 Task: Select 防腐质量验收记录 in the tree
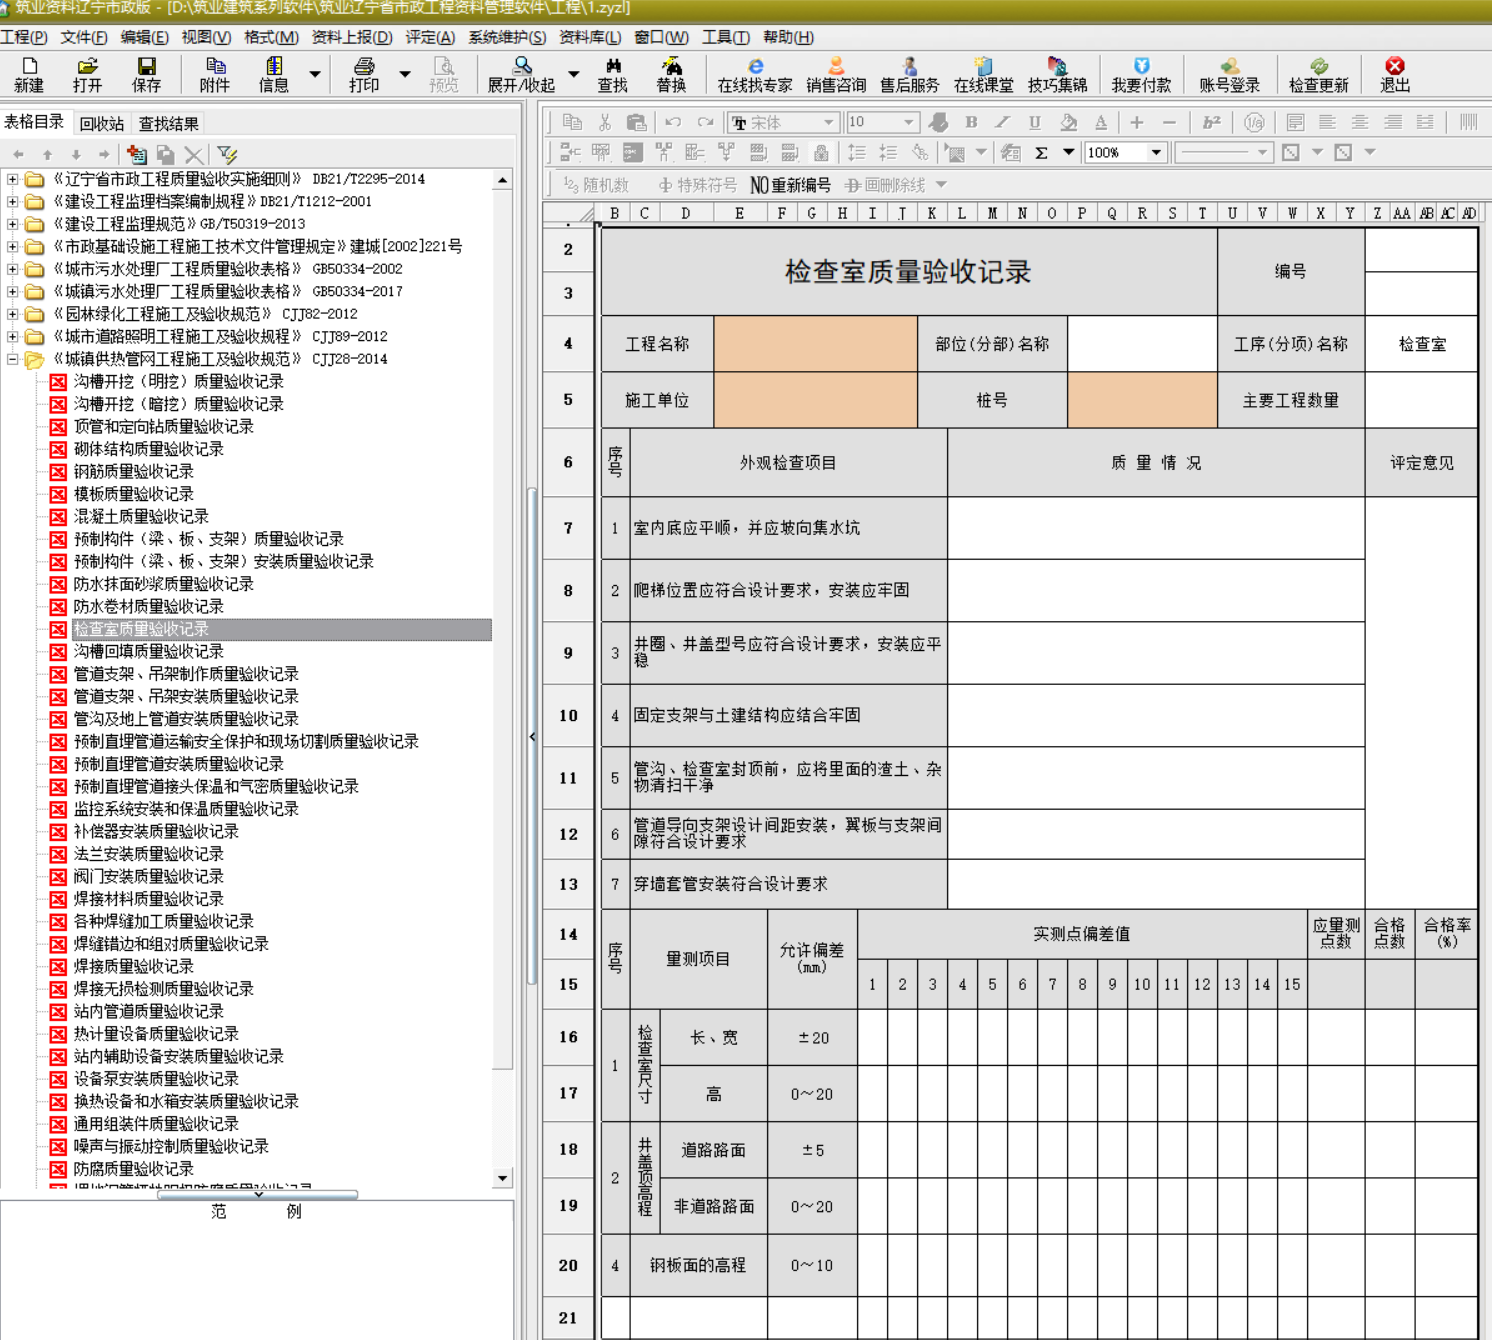pos(134,1169)
